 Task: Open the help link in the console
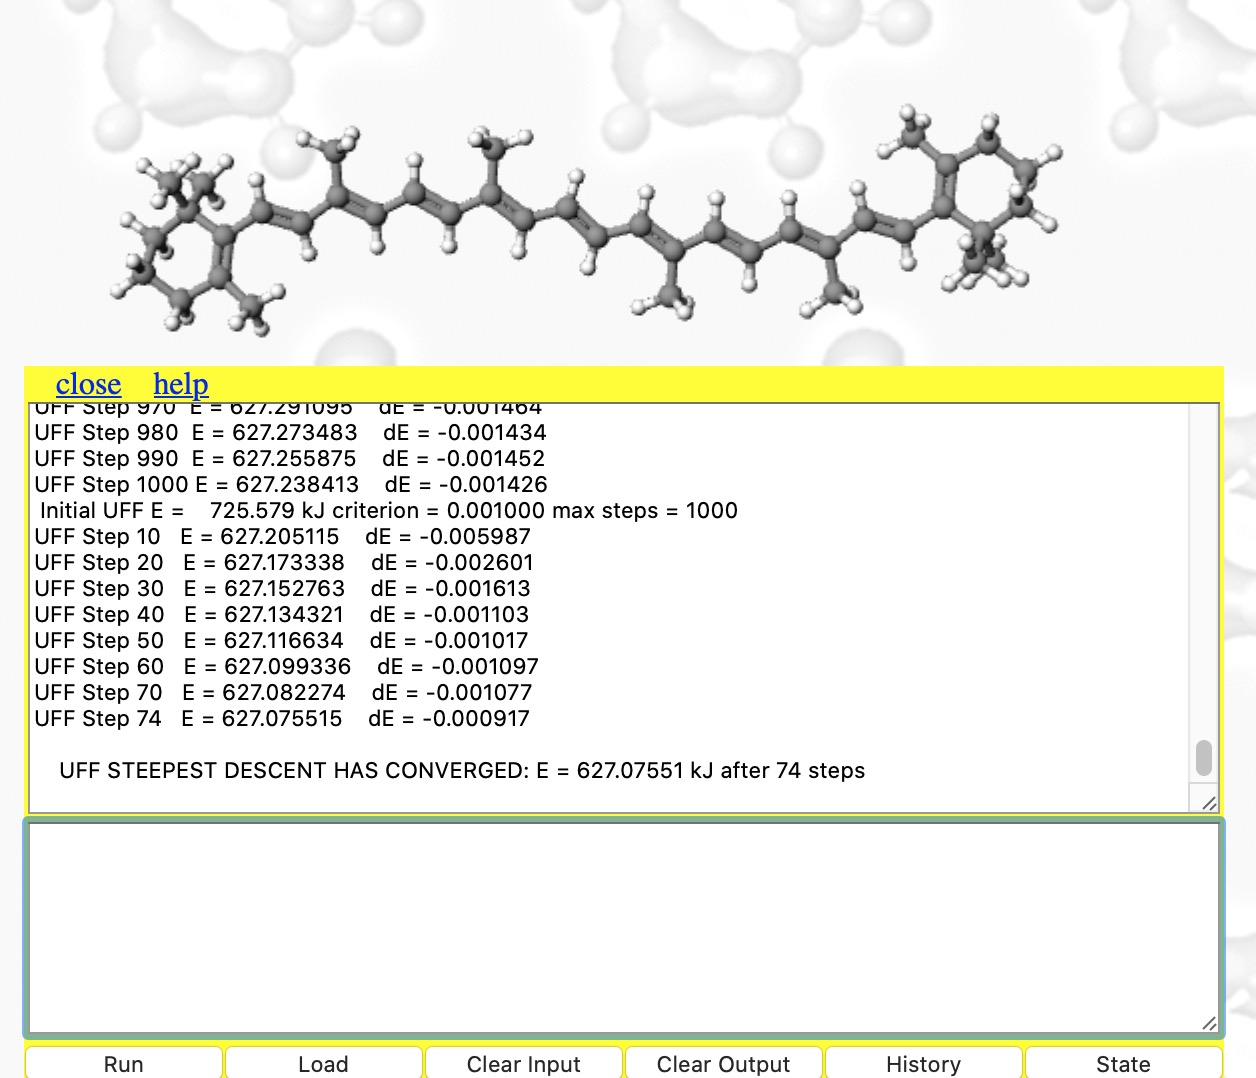pos(181,384)
